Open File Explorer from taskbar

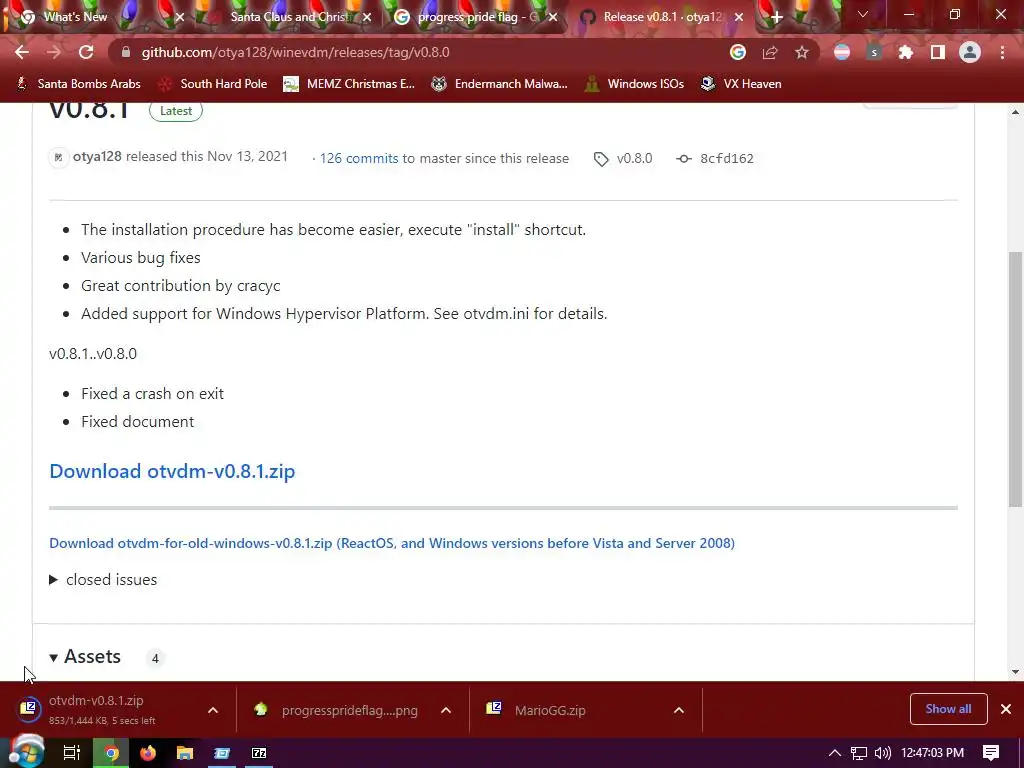pos(185,753)
